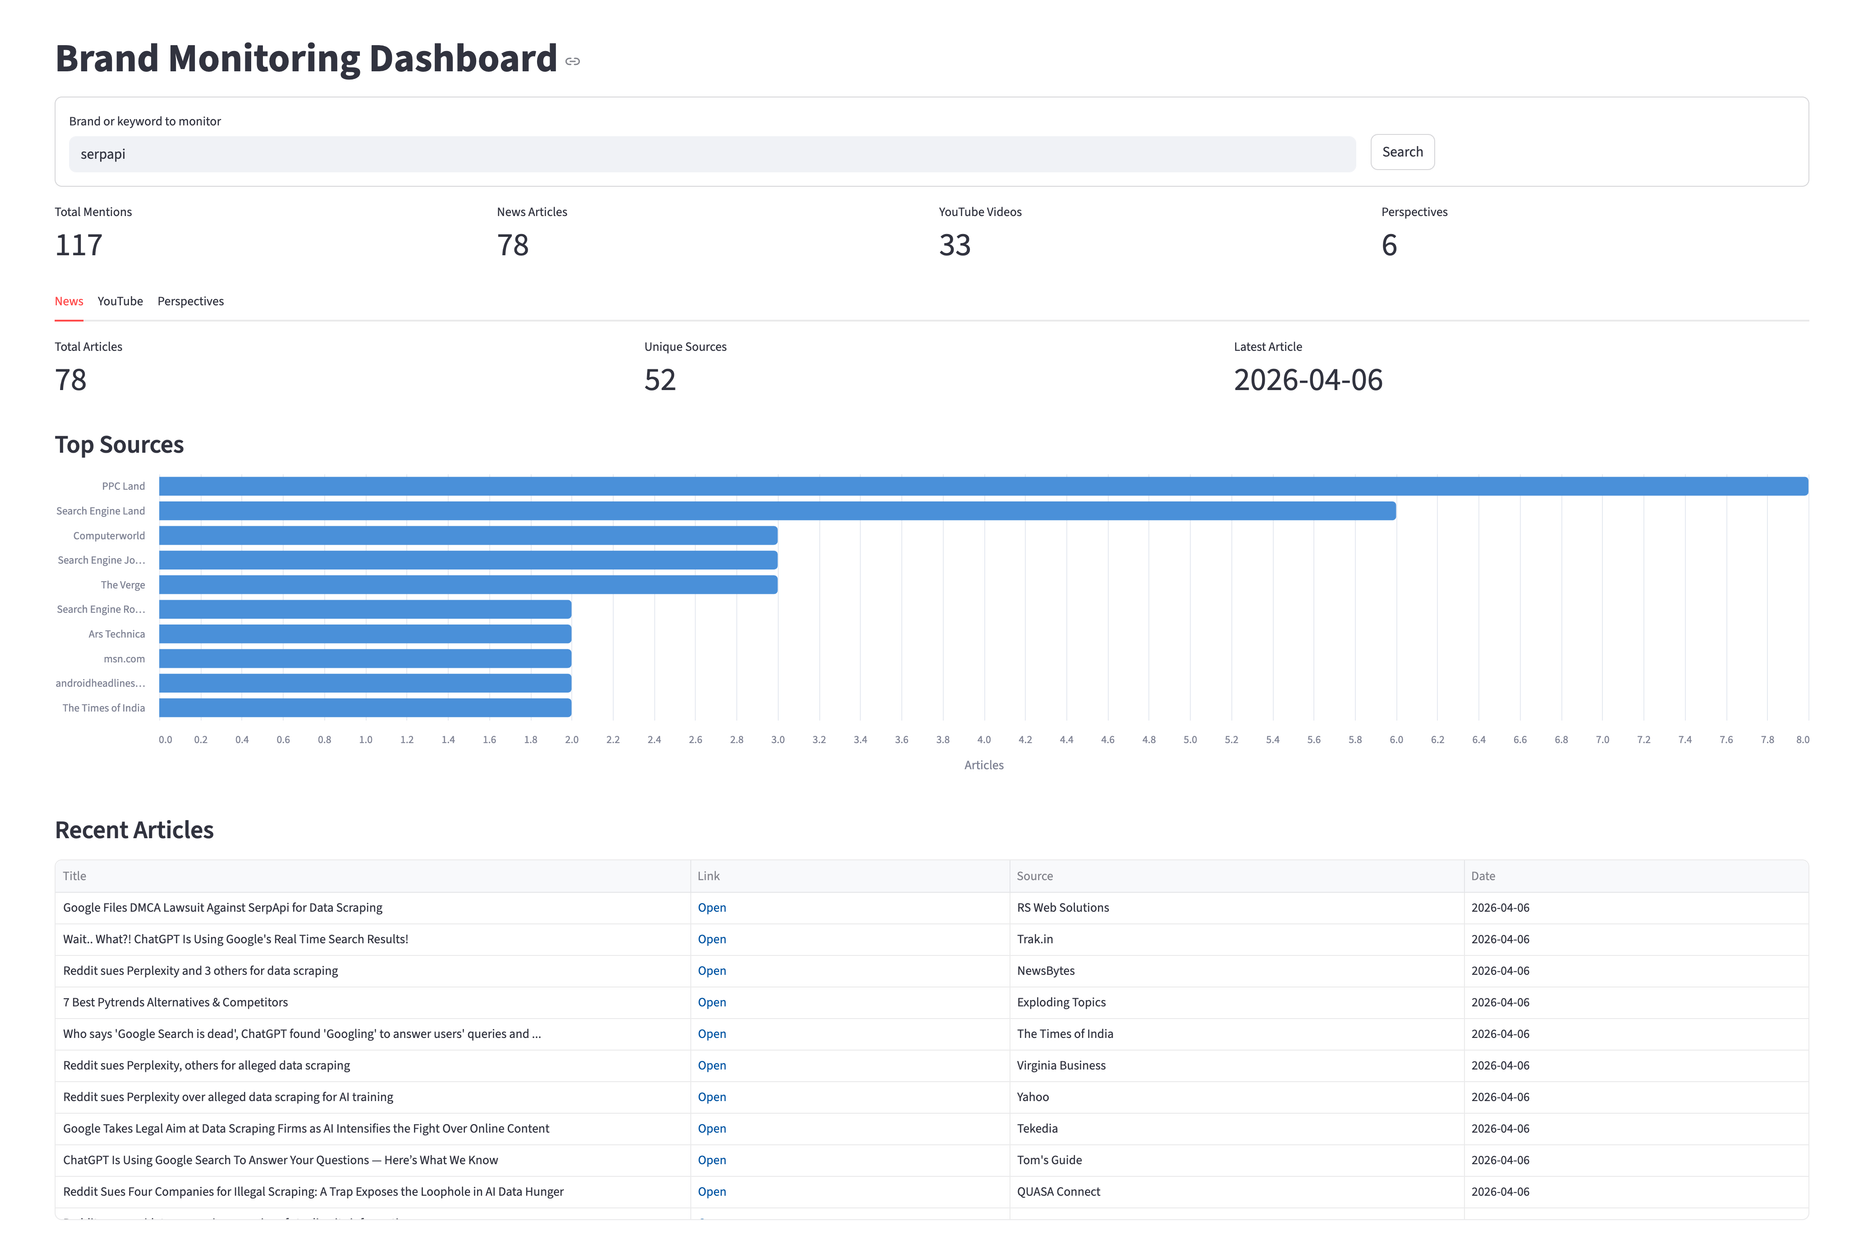The image size is (1869, 1242).
Task: Switch to the YouTube tab
Action: [x=120, y=301]
